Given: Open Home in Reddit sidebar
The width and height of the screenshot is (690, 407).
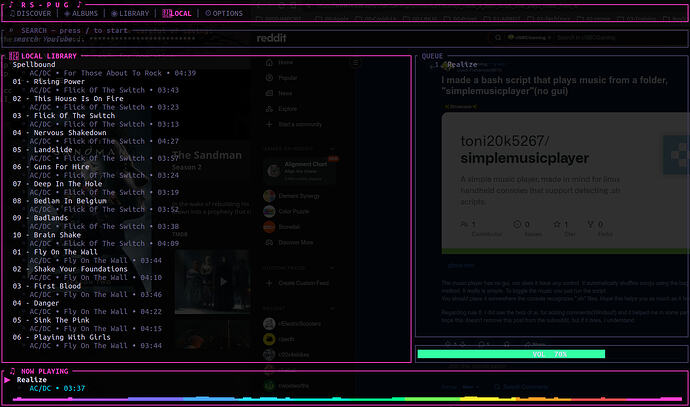Looking at the screenshot, I should click(x=279, y=62).
